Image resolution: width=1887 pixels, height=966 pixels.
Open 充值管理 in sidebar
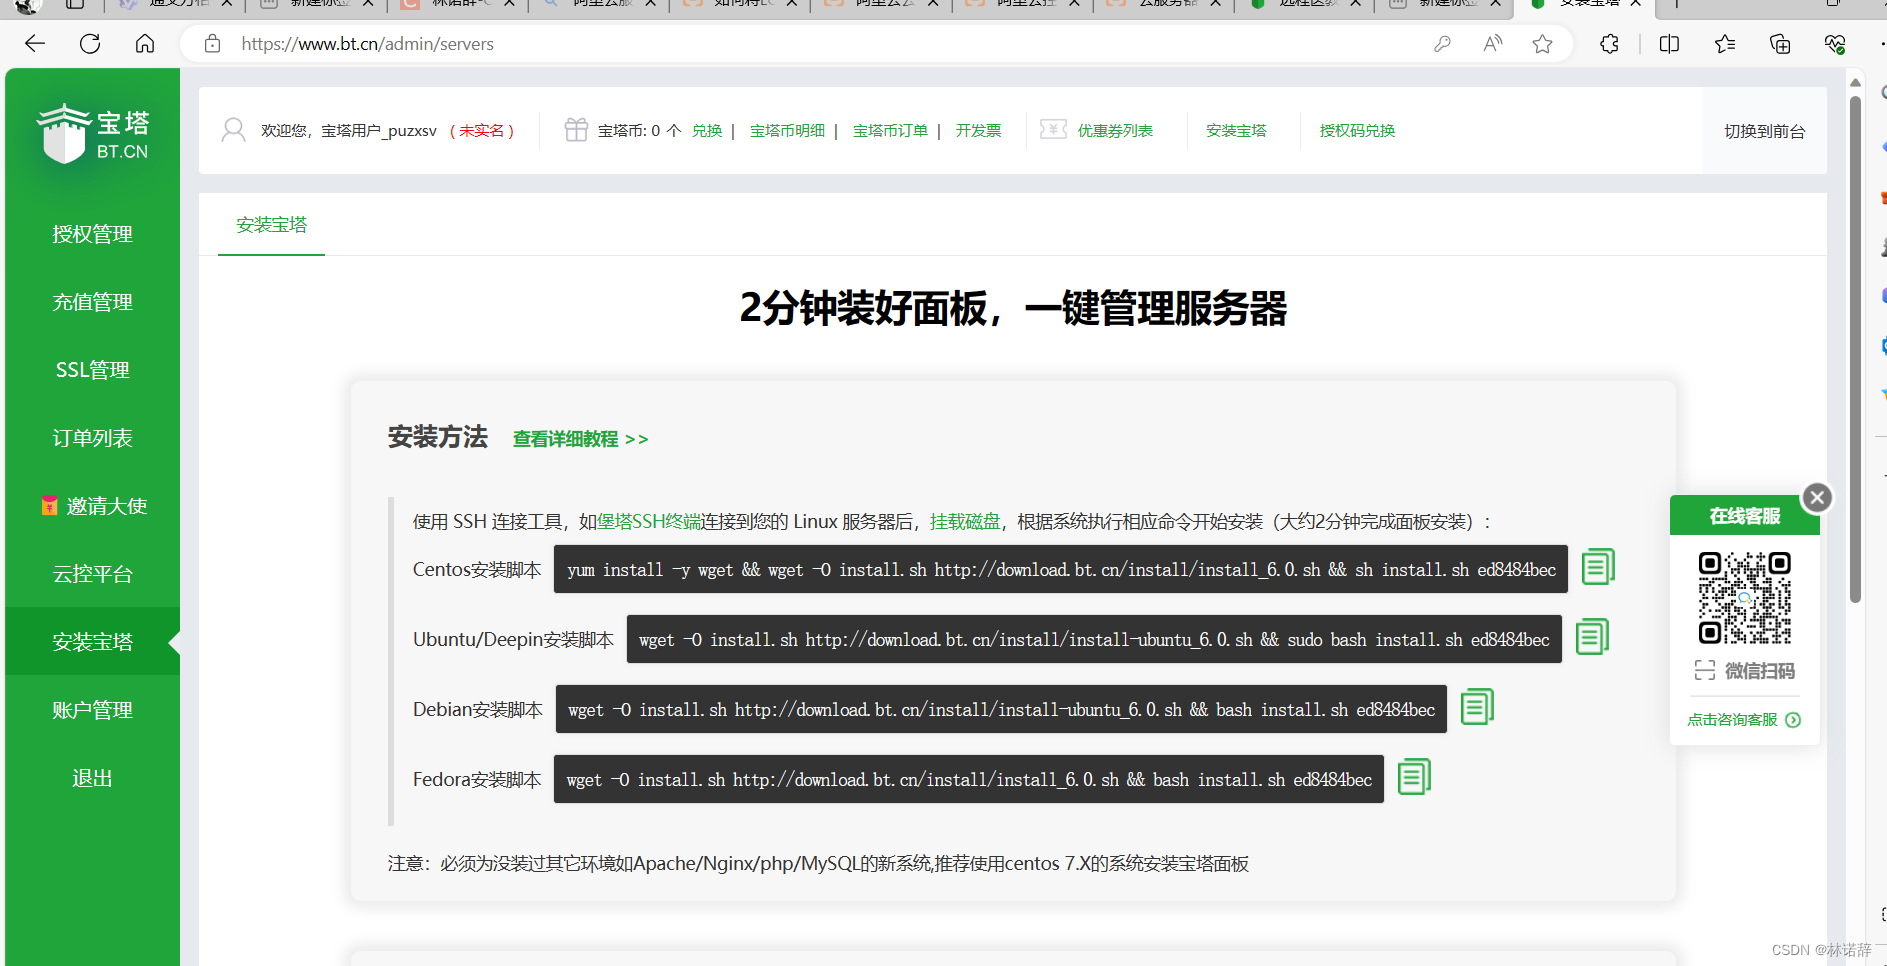click(x=92, y=302)
